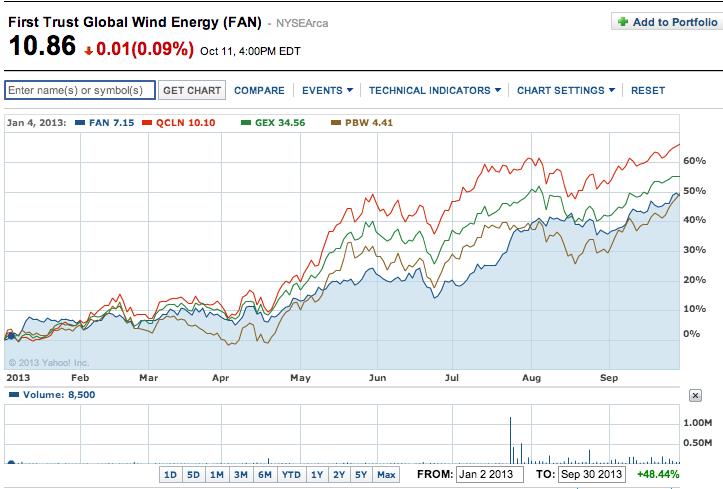Click the May label on the time axis
Image resolution: width=723 pixels, height=489 pixels.
tap(300, 378)
